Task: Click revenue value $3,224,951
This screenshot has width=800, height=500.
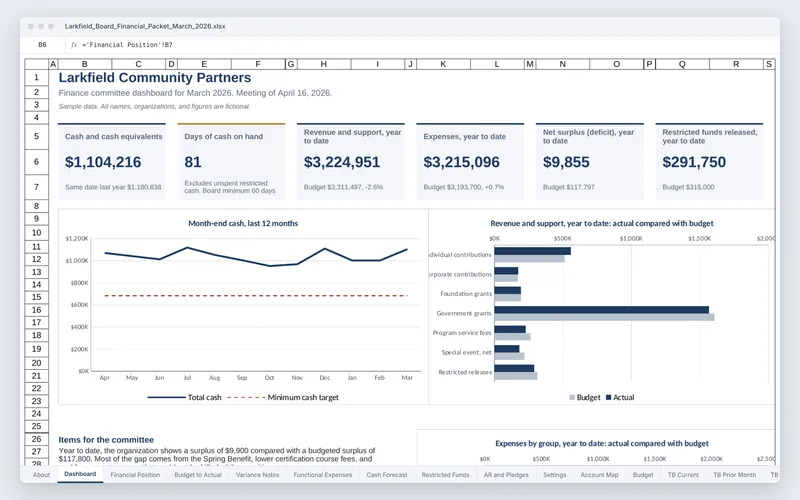Action: pyautogui.click(x=342, y=162)
